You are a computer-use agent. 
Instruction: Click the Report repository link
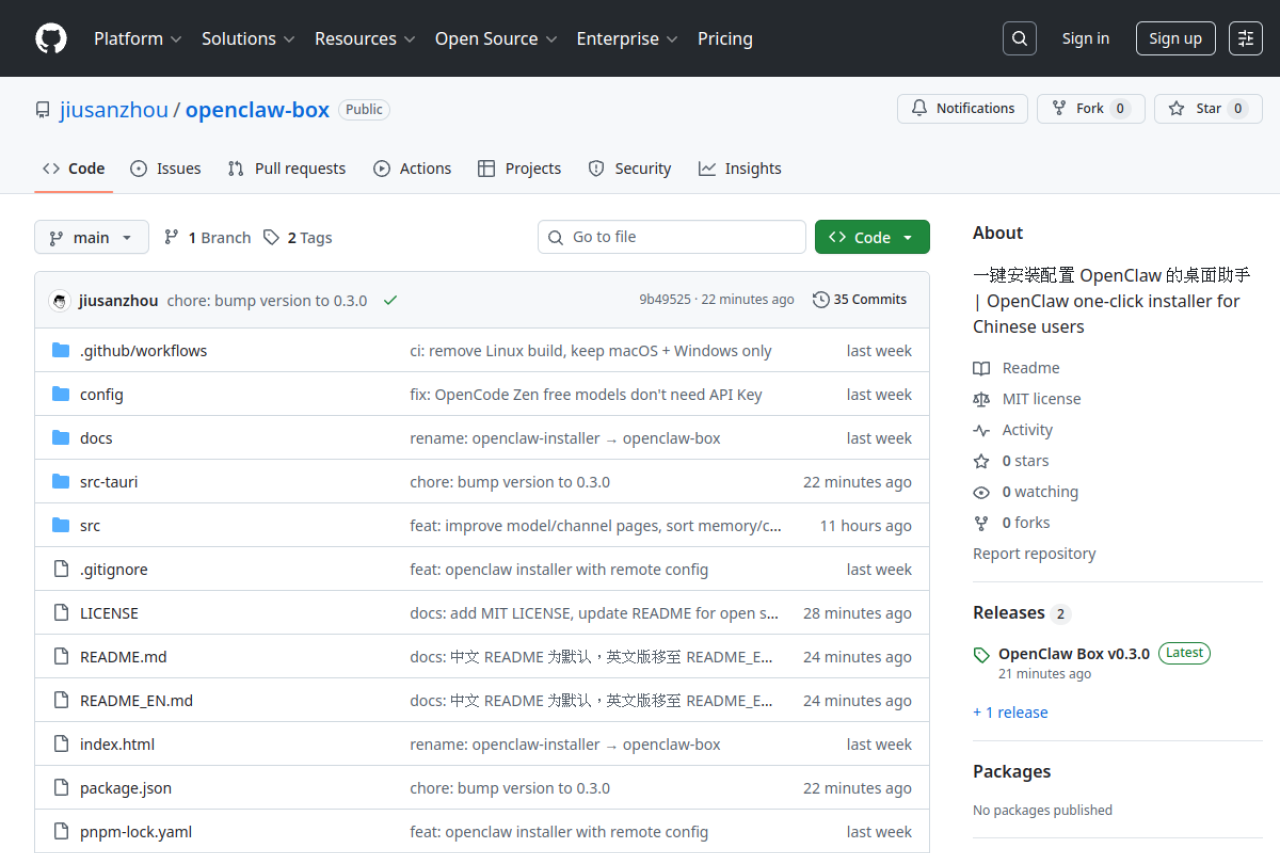(x=1034, y=553)
